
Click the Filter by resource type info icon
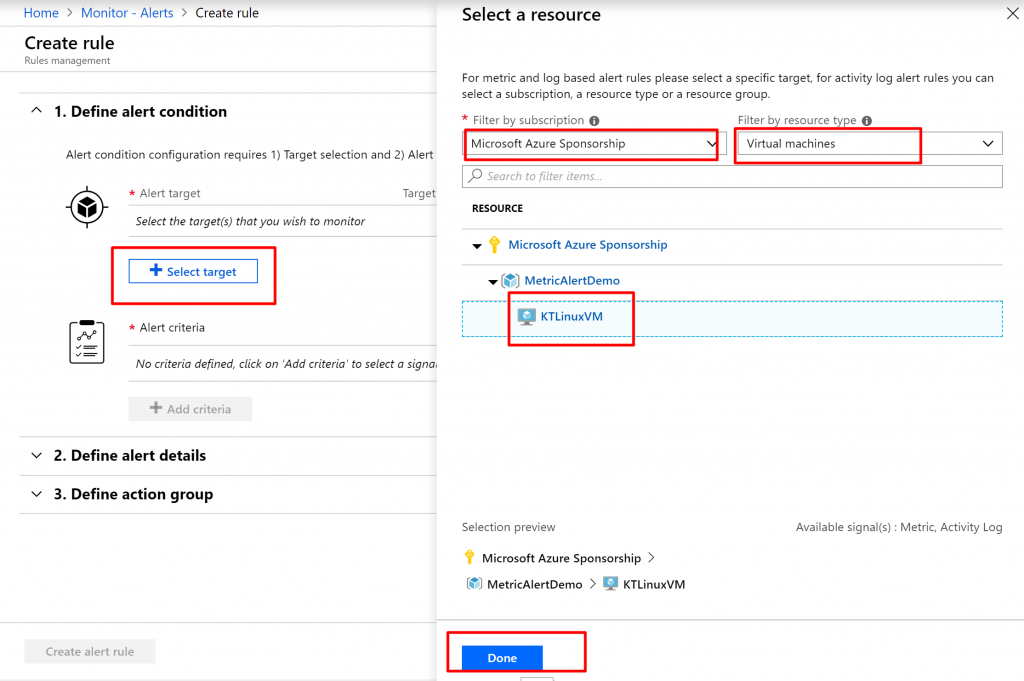[x=866, y=121]
